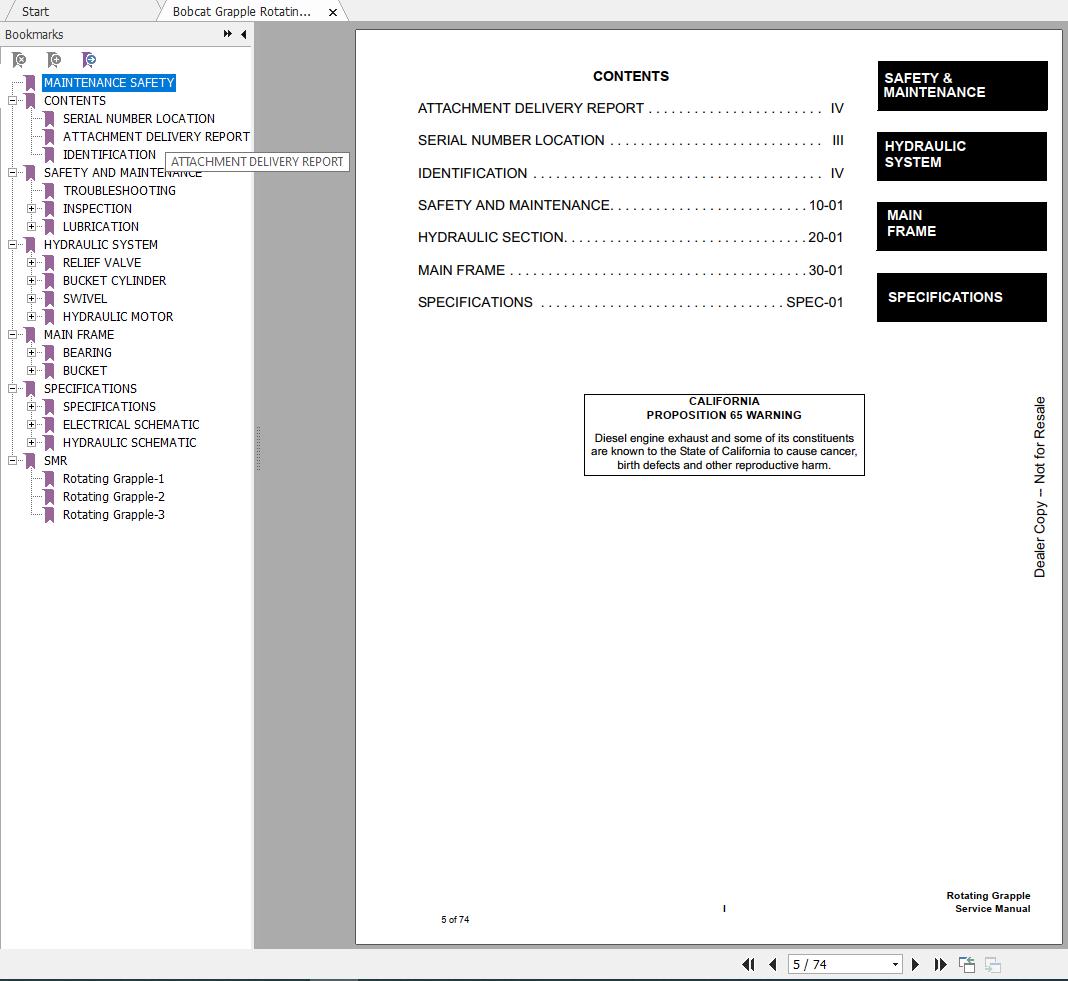The image size is (1068, 981).
Task: Open Rotating Grapple-1 bookmark
Action: click(113, 479)
